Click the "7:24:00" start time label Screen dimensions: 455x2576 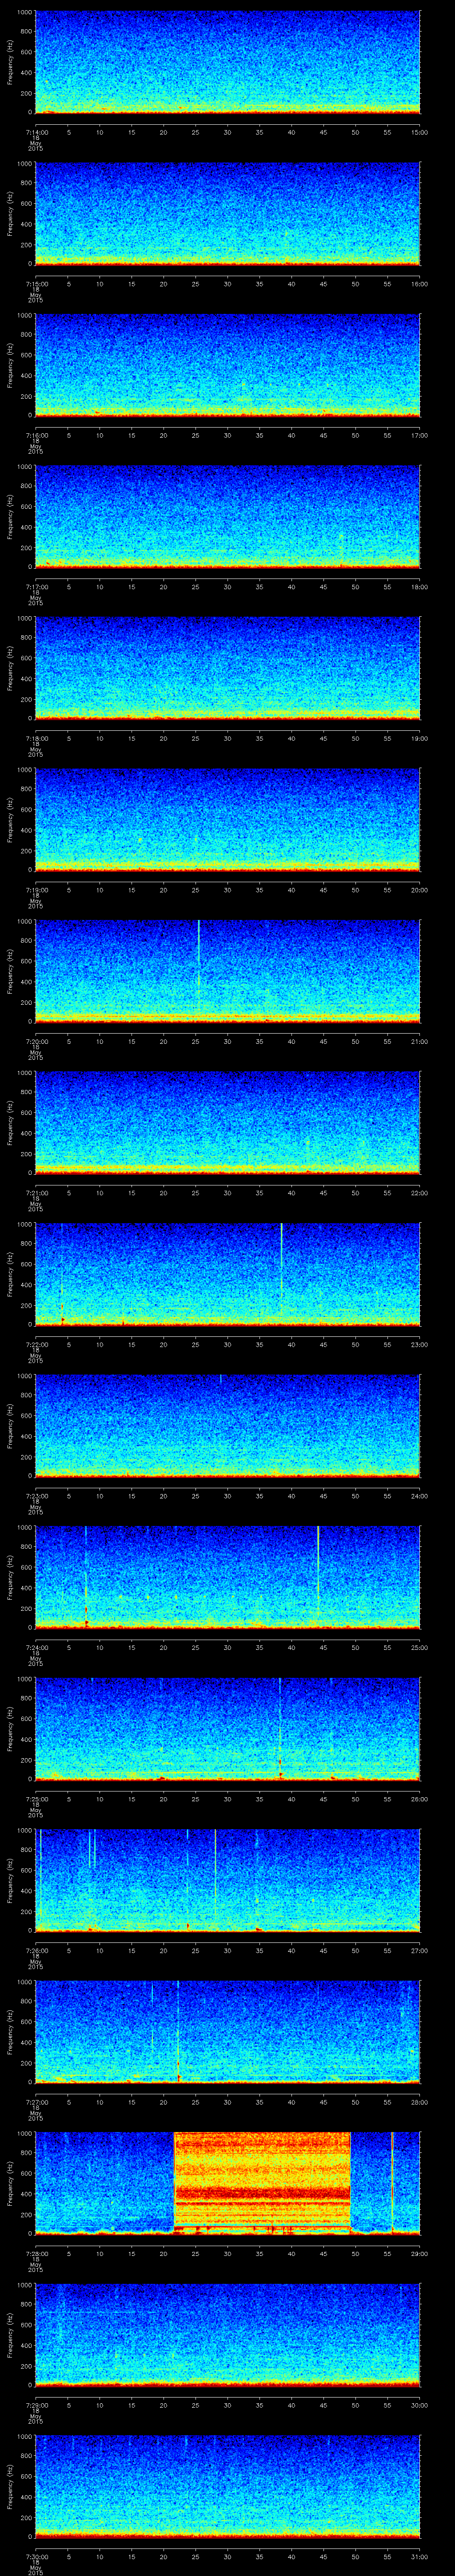[x=36, y=1647]
